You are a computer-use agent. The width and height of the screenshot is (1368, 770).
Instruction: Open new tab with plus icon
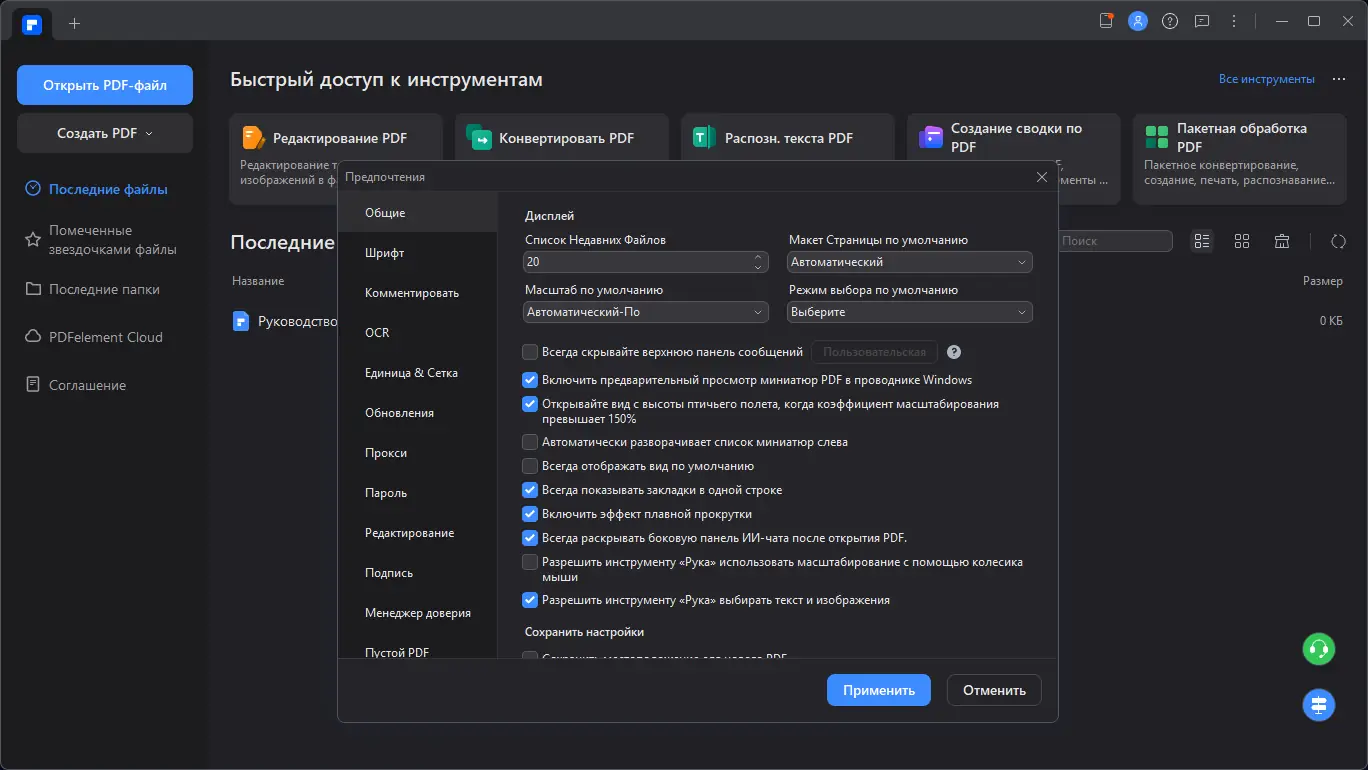(x=75, y=22)
